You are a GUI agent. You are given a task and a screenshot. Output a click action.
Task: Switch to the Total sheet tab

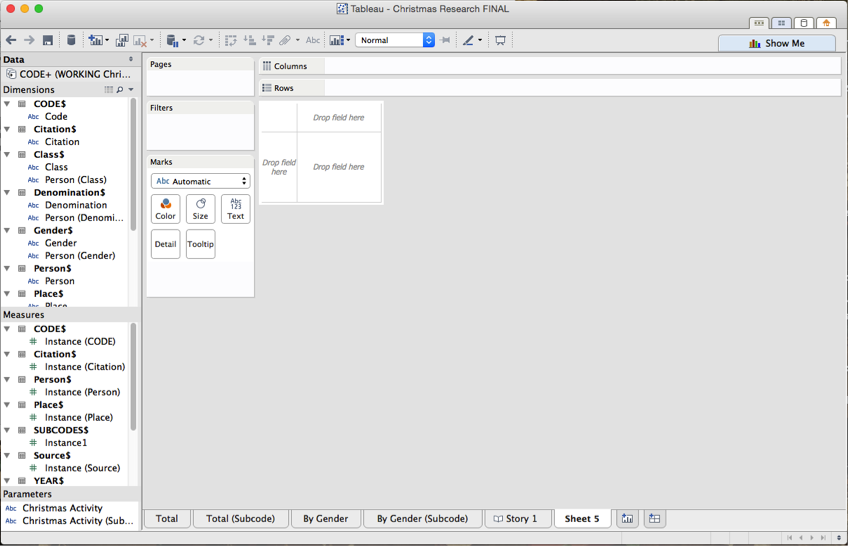click(x=167, y=518)
